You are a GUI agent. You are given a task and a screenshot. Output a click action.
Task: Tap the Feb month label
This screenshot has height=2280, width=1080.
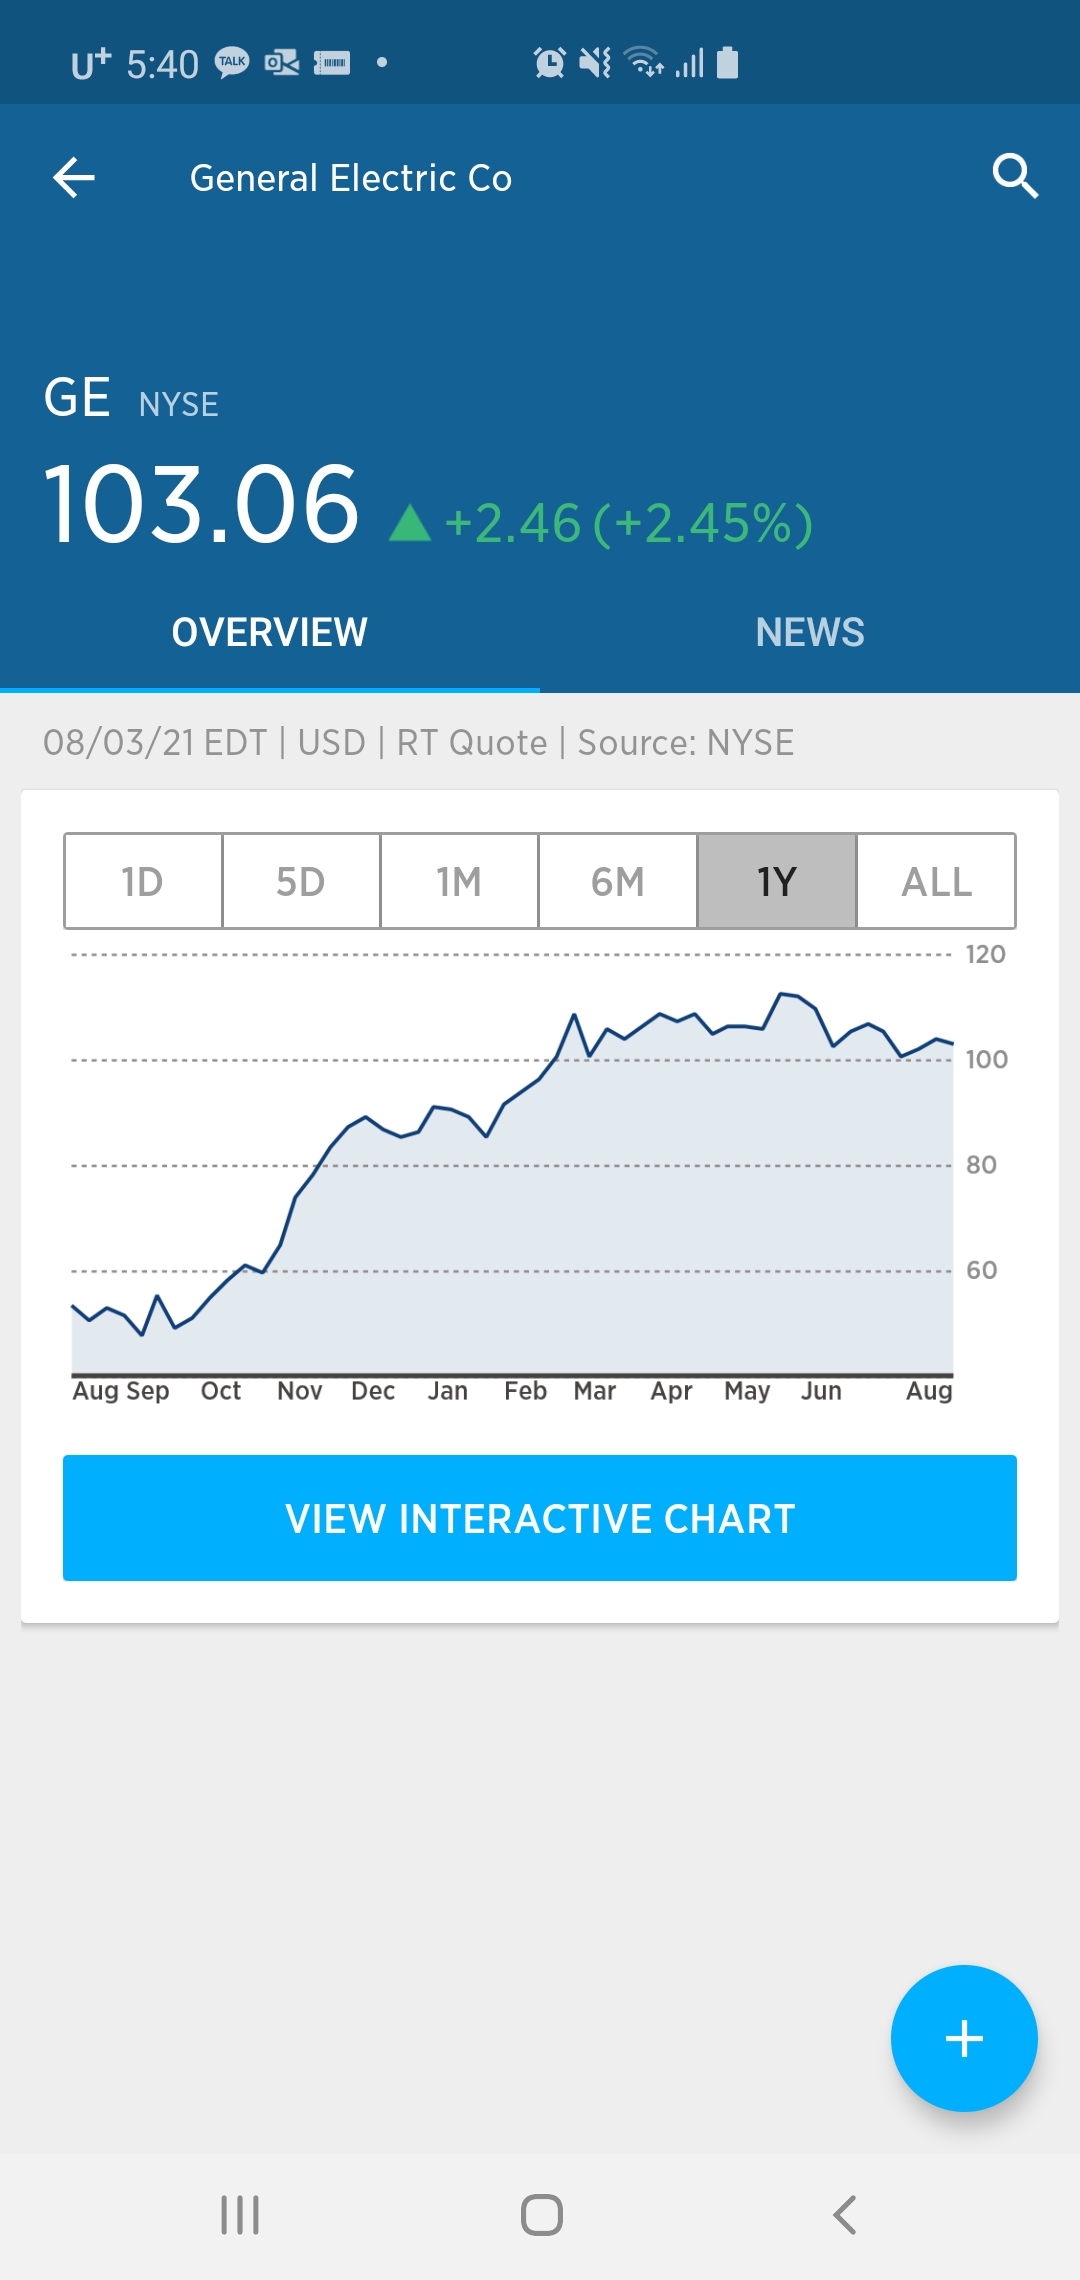(x=525, y=1391)
